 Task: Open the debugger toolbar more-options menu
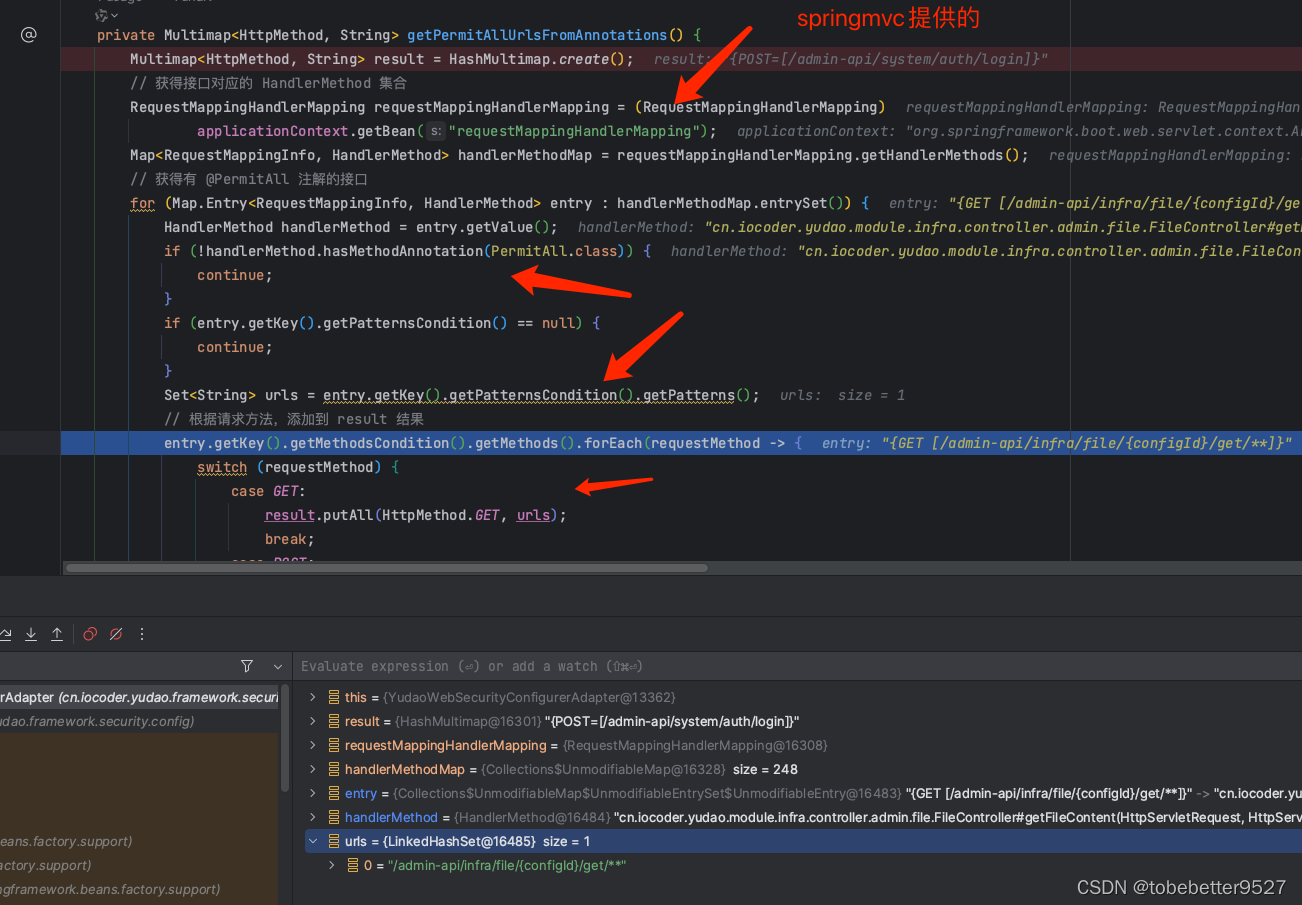pyautogui.click(x=142, y=634)
